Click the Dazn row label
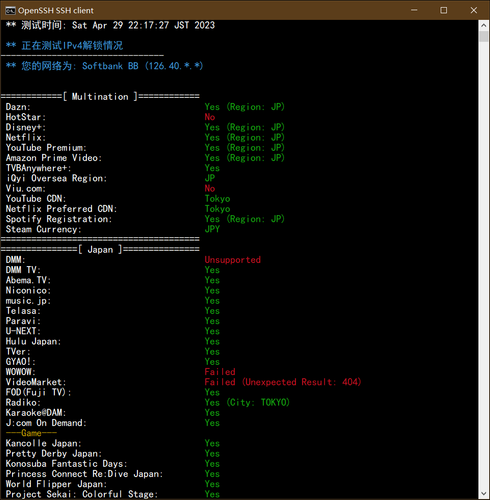The image size is (490, 500). [18, 107]
